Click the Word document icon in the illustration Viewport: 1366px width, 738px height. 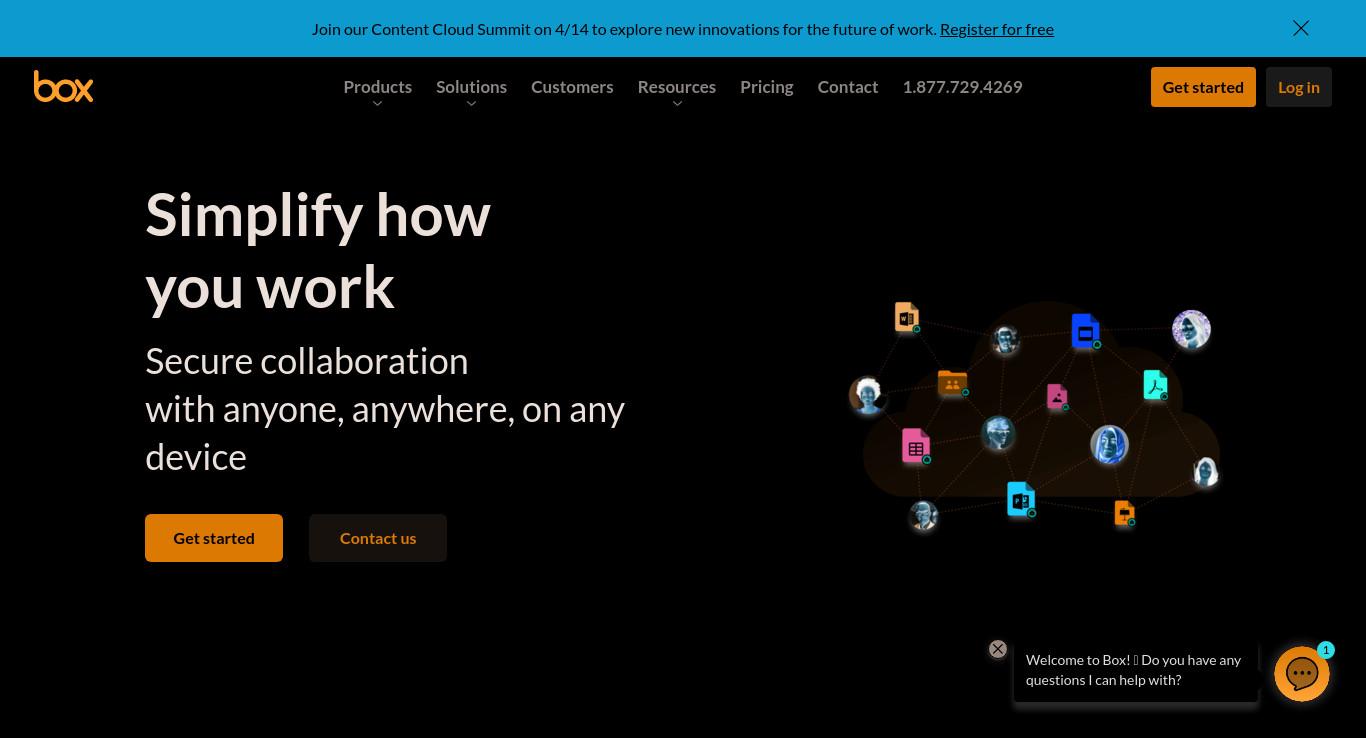(x=907, y=317)
